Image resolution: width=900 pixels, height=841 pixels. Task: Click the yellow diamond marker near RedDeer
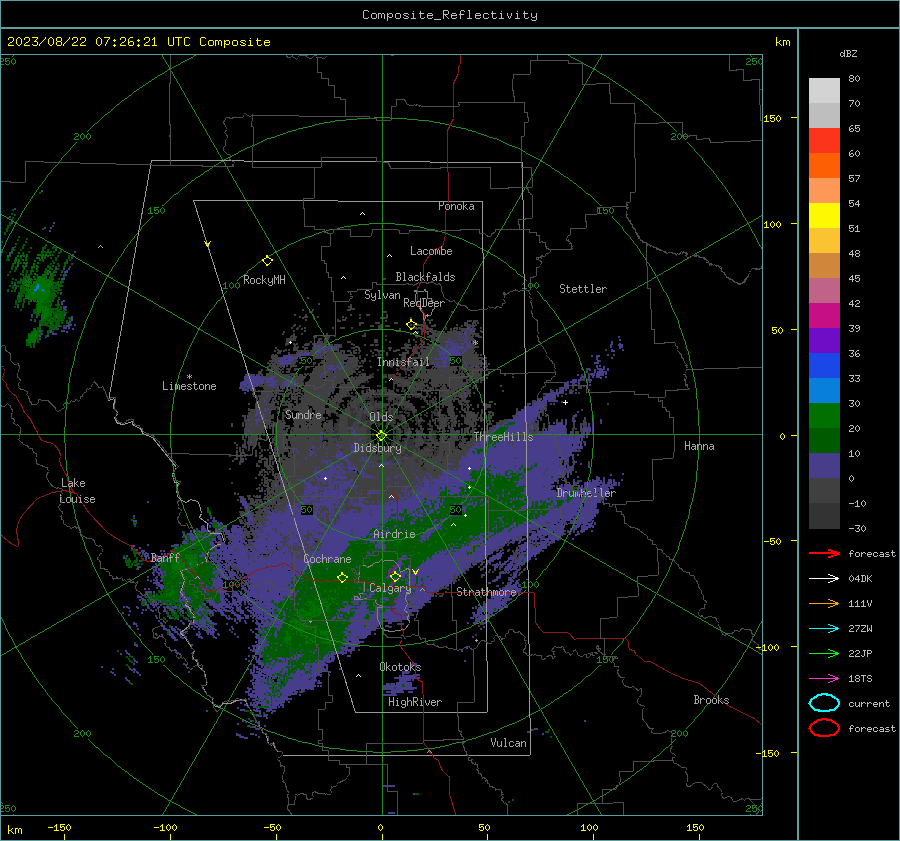click(x=411, y=325)
